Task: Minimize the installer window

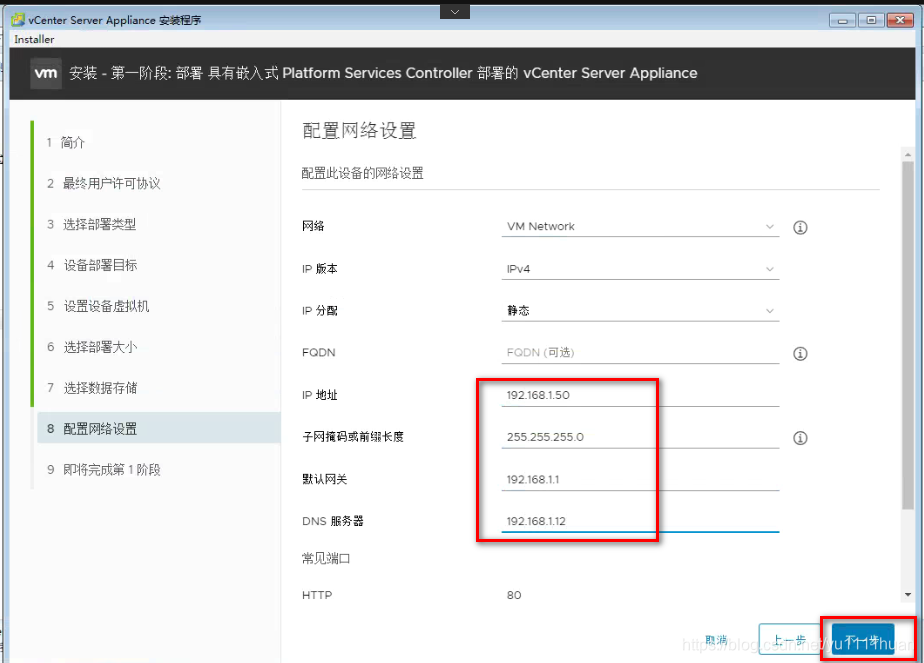Action: (x=843, y=20)
